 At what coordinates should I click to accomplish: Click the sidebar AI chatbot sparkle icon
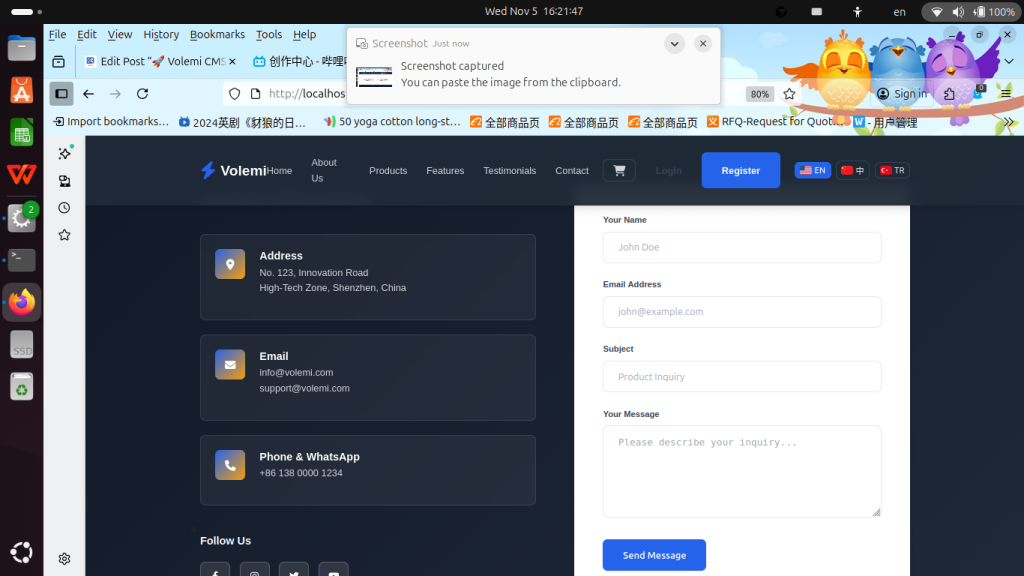click(x=64, y=153)
